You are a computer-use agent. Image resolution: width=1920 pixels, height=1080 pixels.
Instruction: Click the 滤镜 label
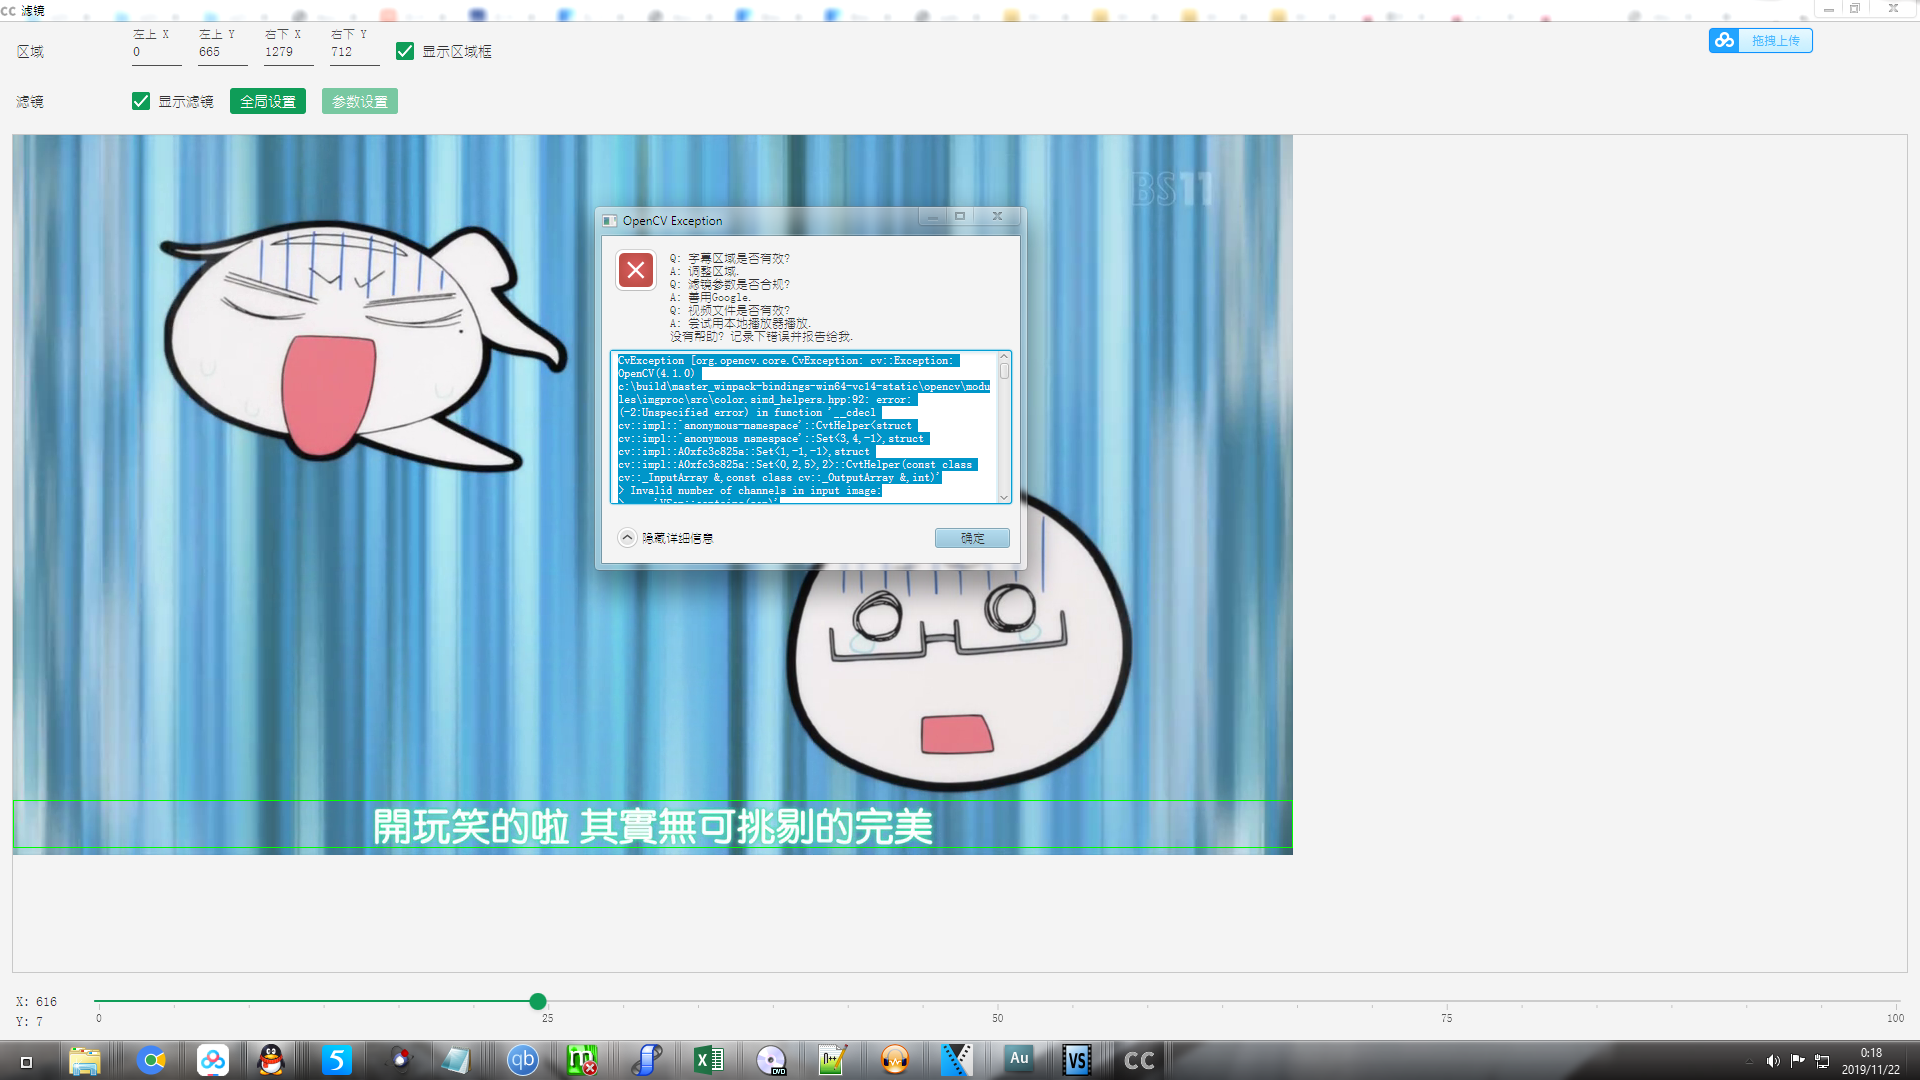pyautogui.click(x=30, y=102)
